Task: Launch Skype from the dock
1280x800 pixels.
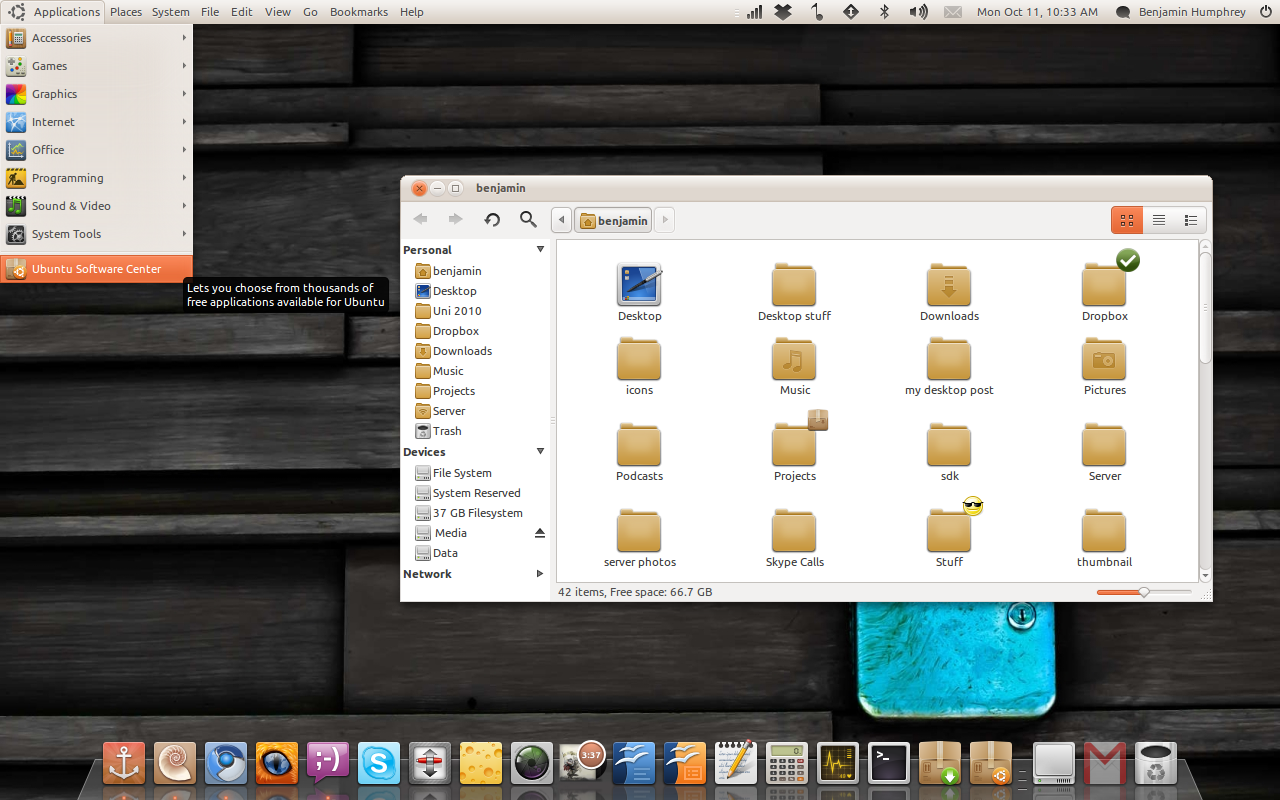Action: click(379, 763)
